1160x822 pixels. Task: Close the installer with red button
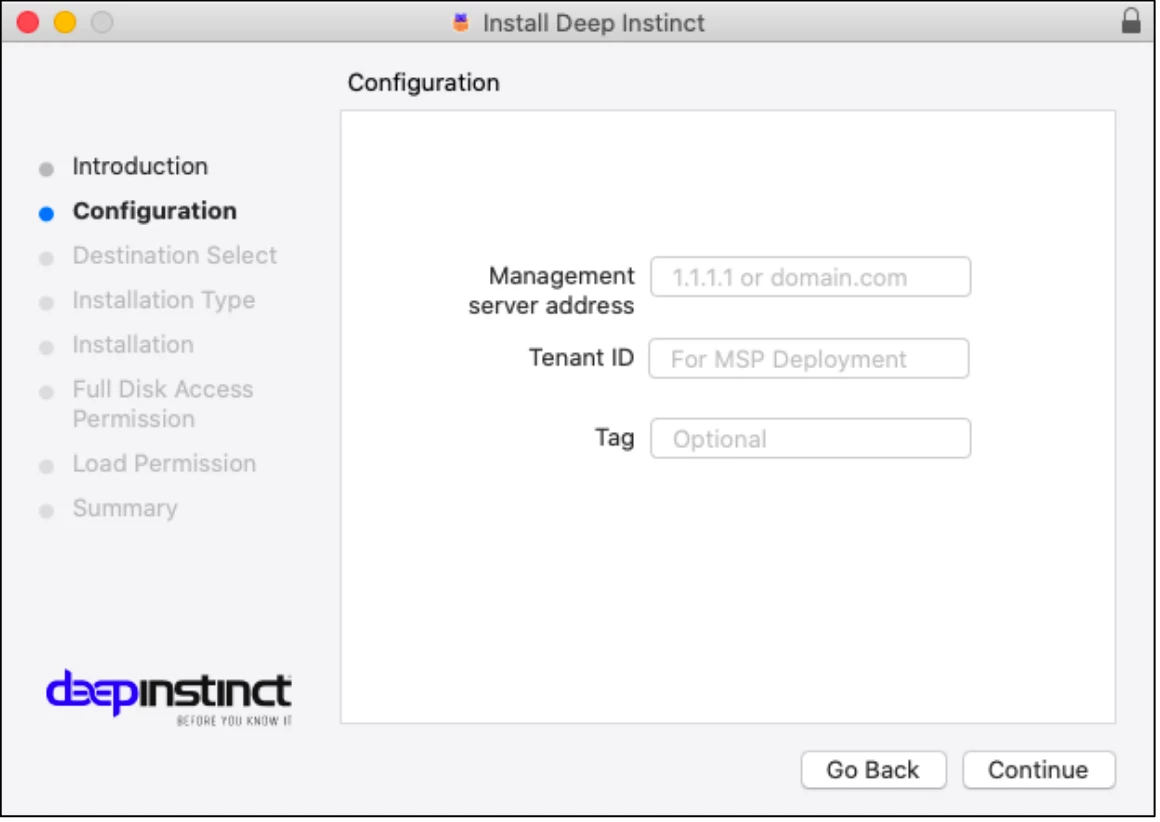pyautogui.click(x=28, y=22)
